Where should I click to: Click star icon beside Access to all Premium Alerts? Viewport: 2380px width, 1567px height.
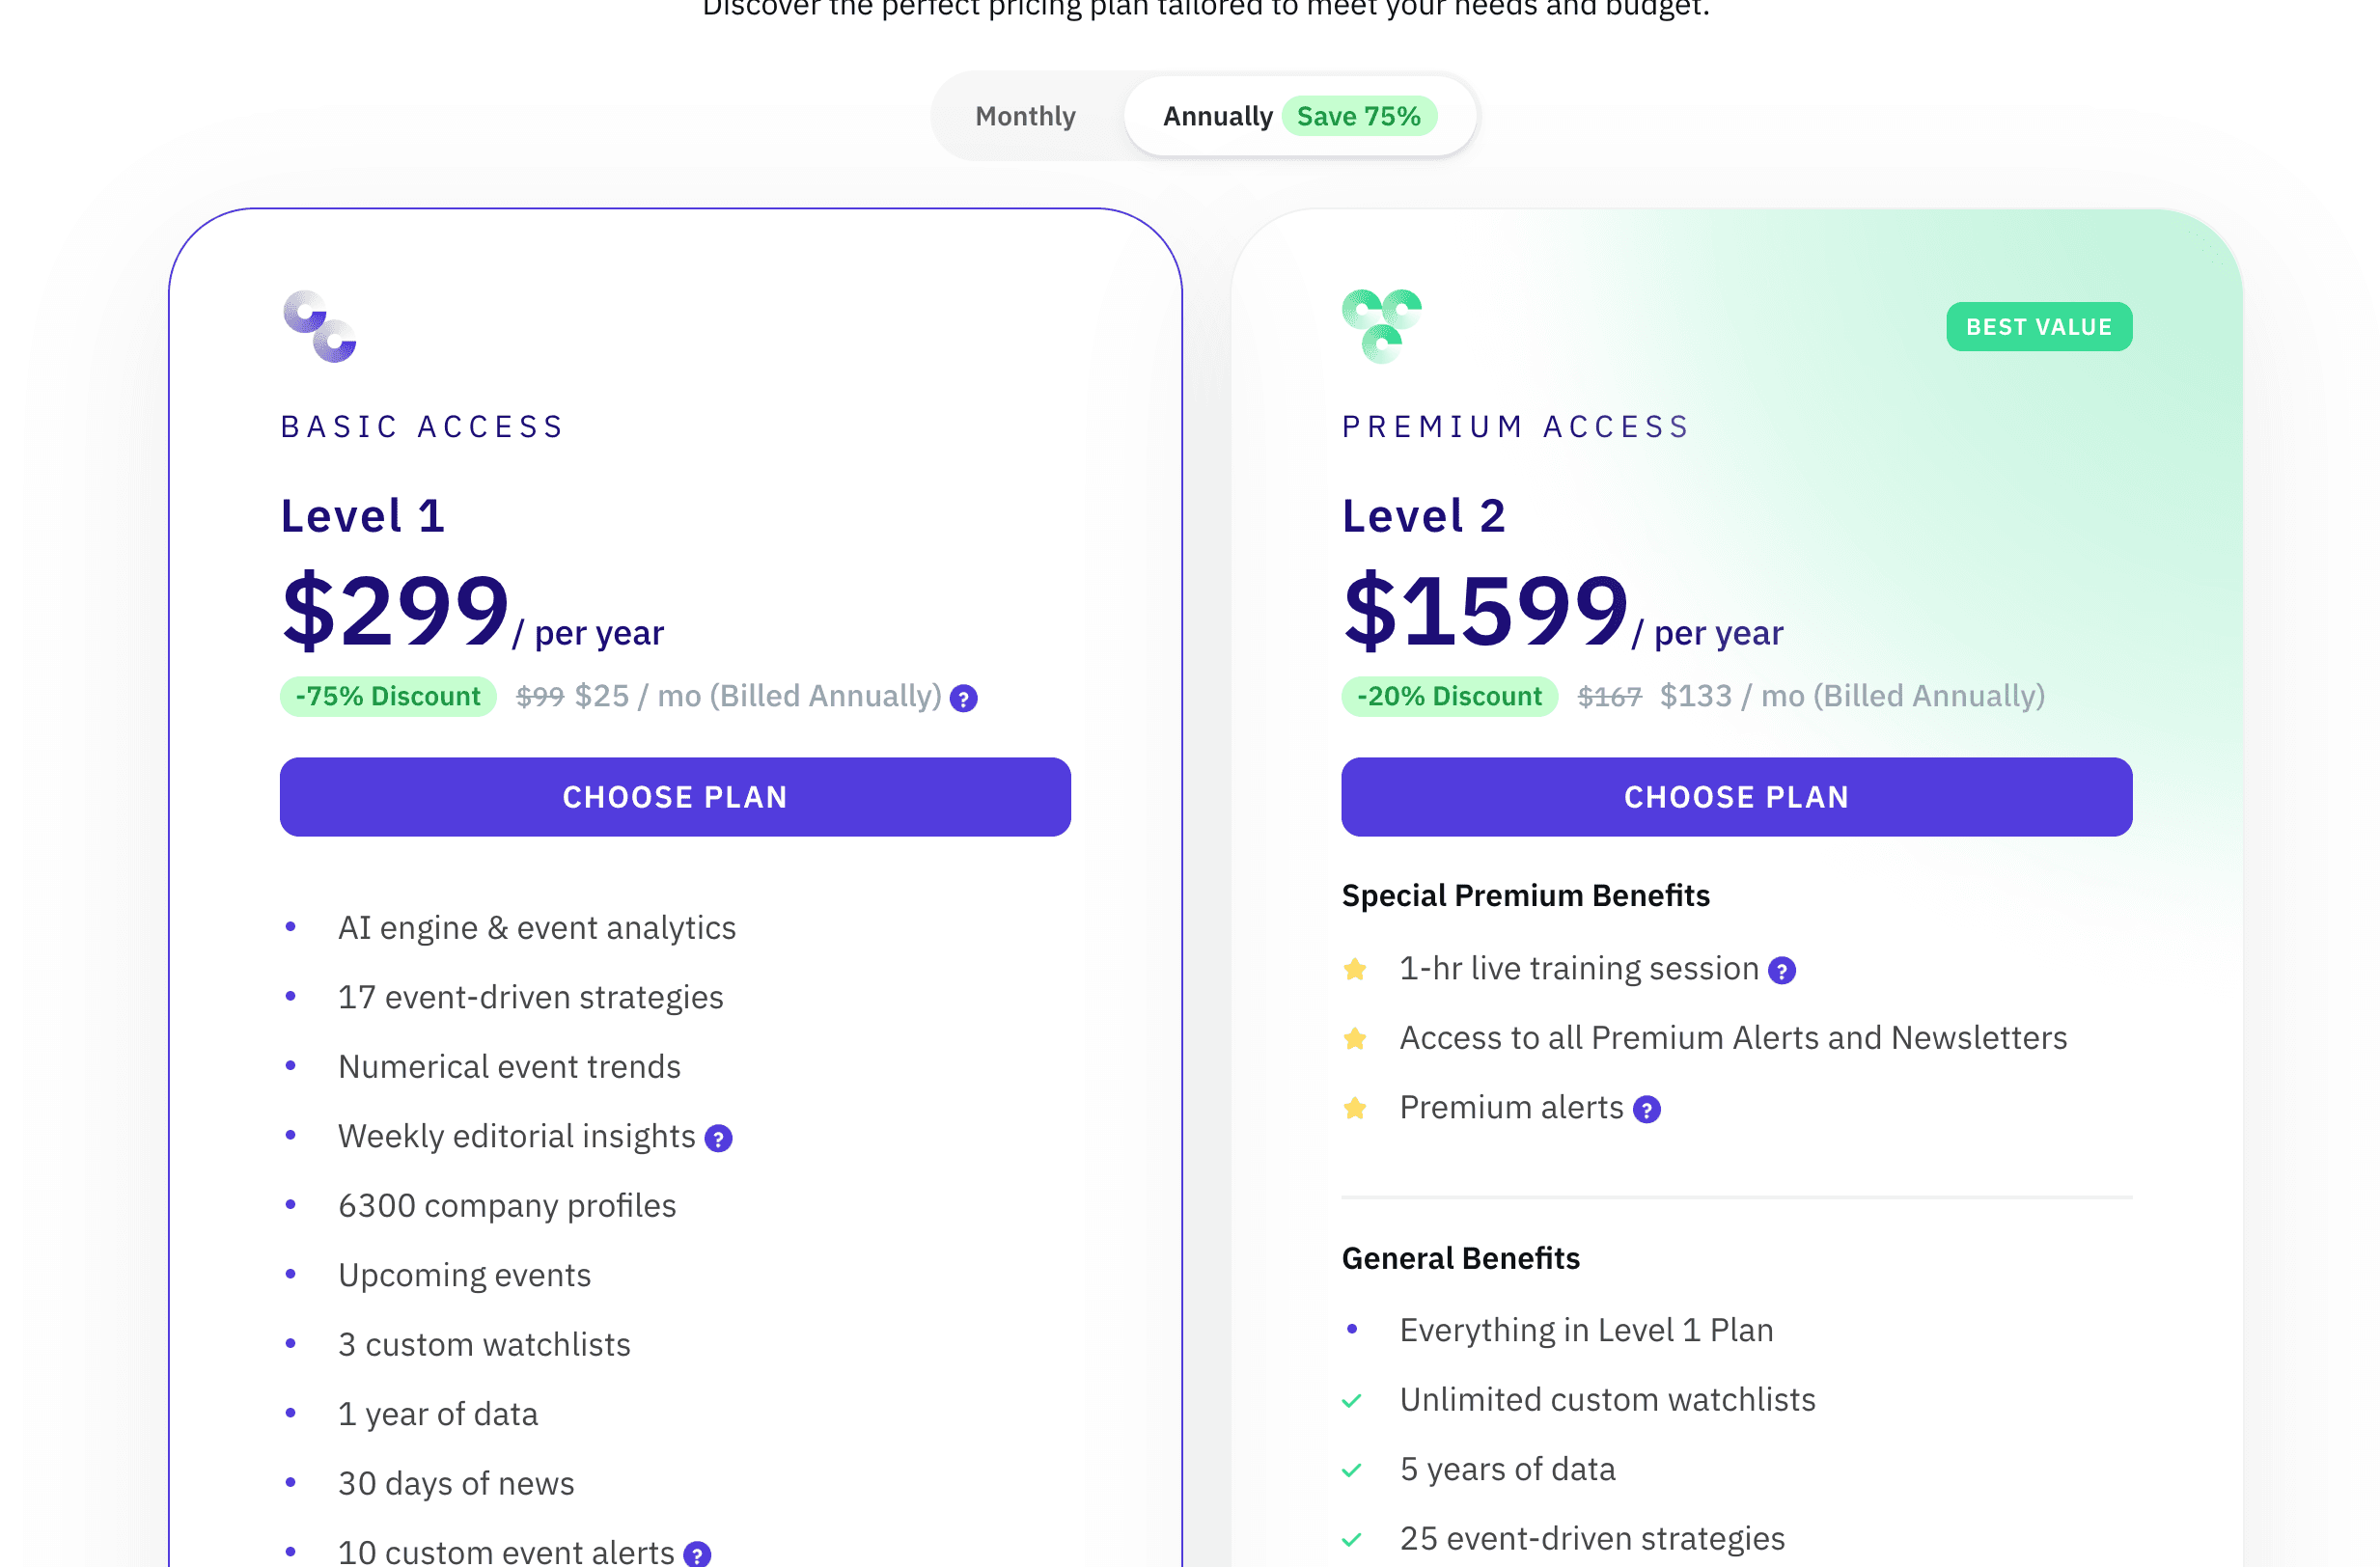pyautogui.click(x=1355, y=1038)
